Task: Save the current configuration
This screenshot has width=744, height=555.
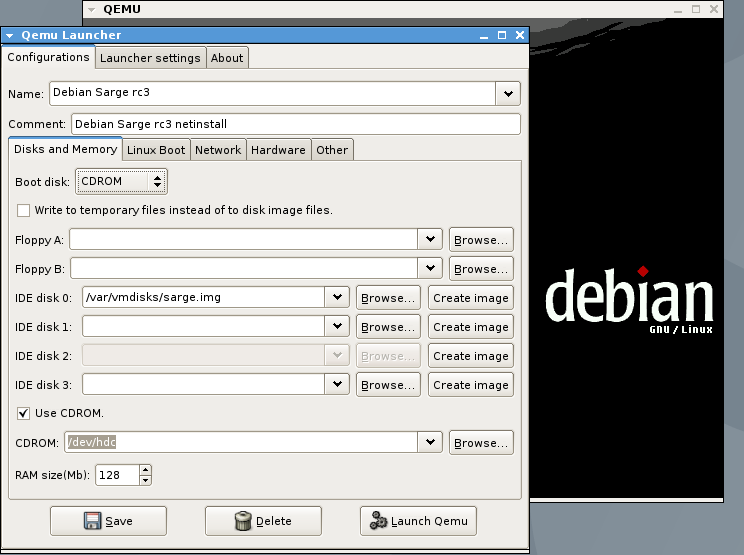Action: [x=108, y=520]
